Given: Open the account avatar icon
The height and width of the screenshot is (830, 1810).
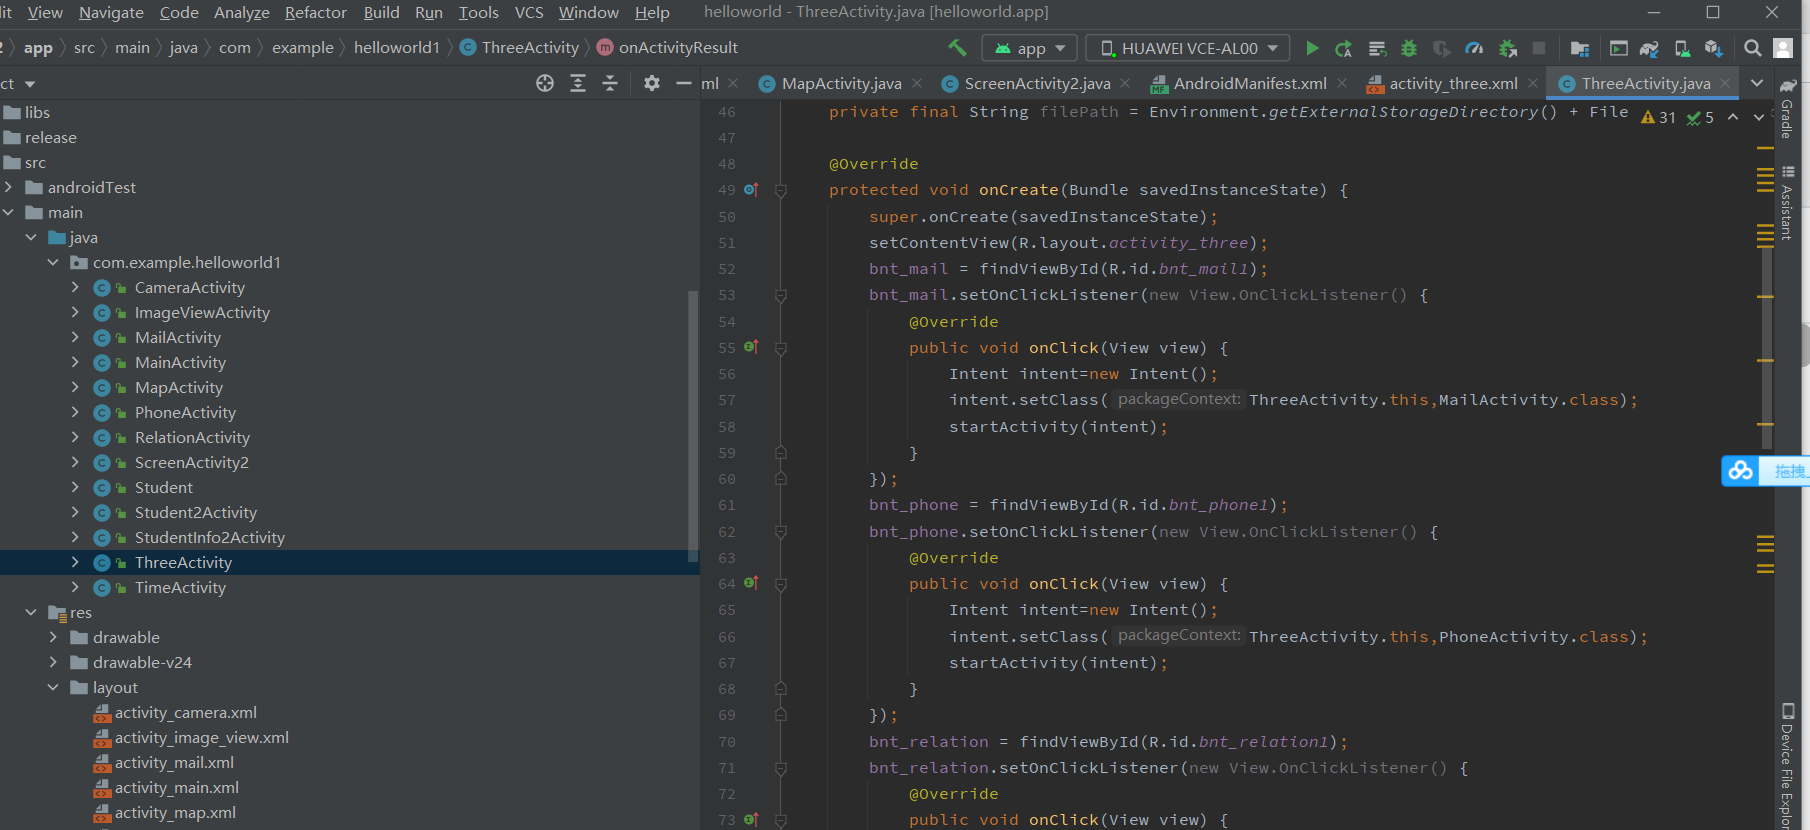Looking at the screenshot, I should pos(1783,48).
